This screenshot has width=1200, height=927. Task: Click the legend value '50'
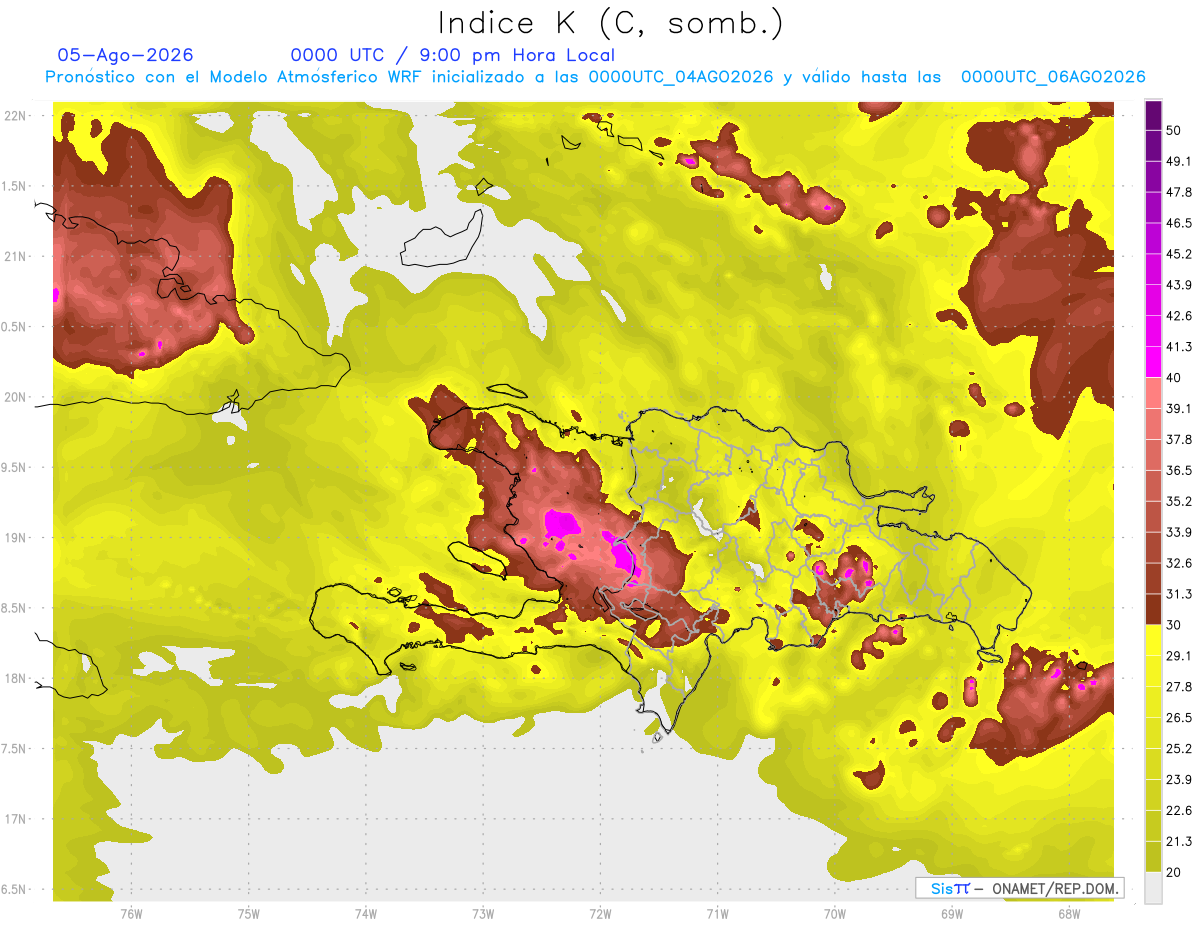click(x=1175, y=130)
